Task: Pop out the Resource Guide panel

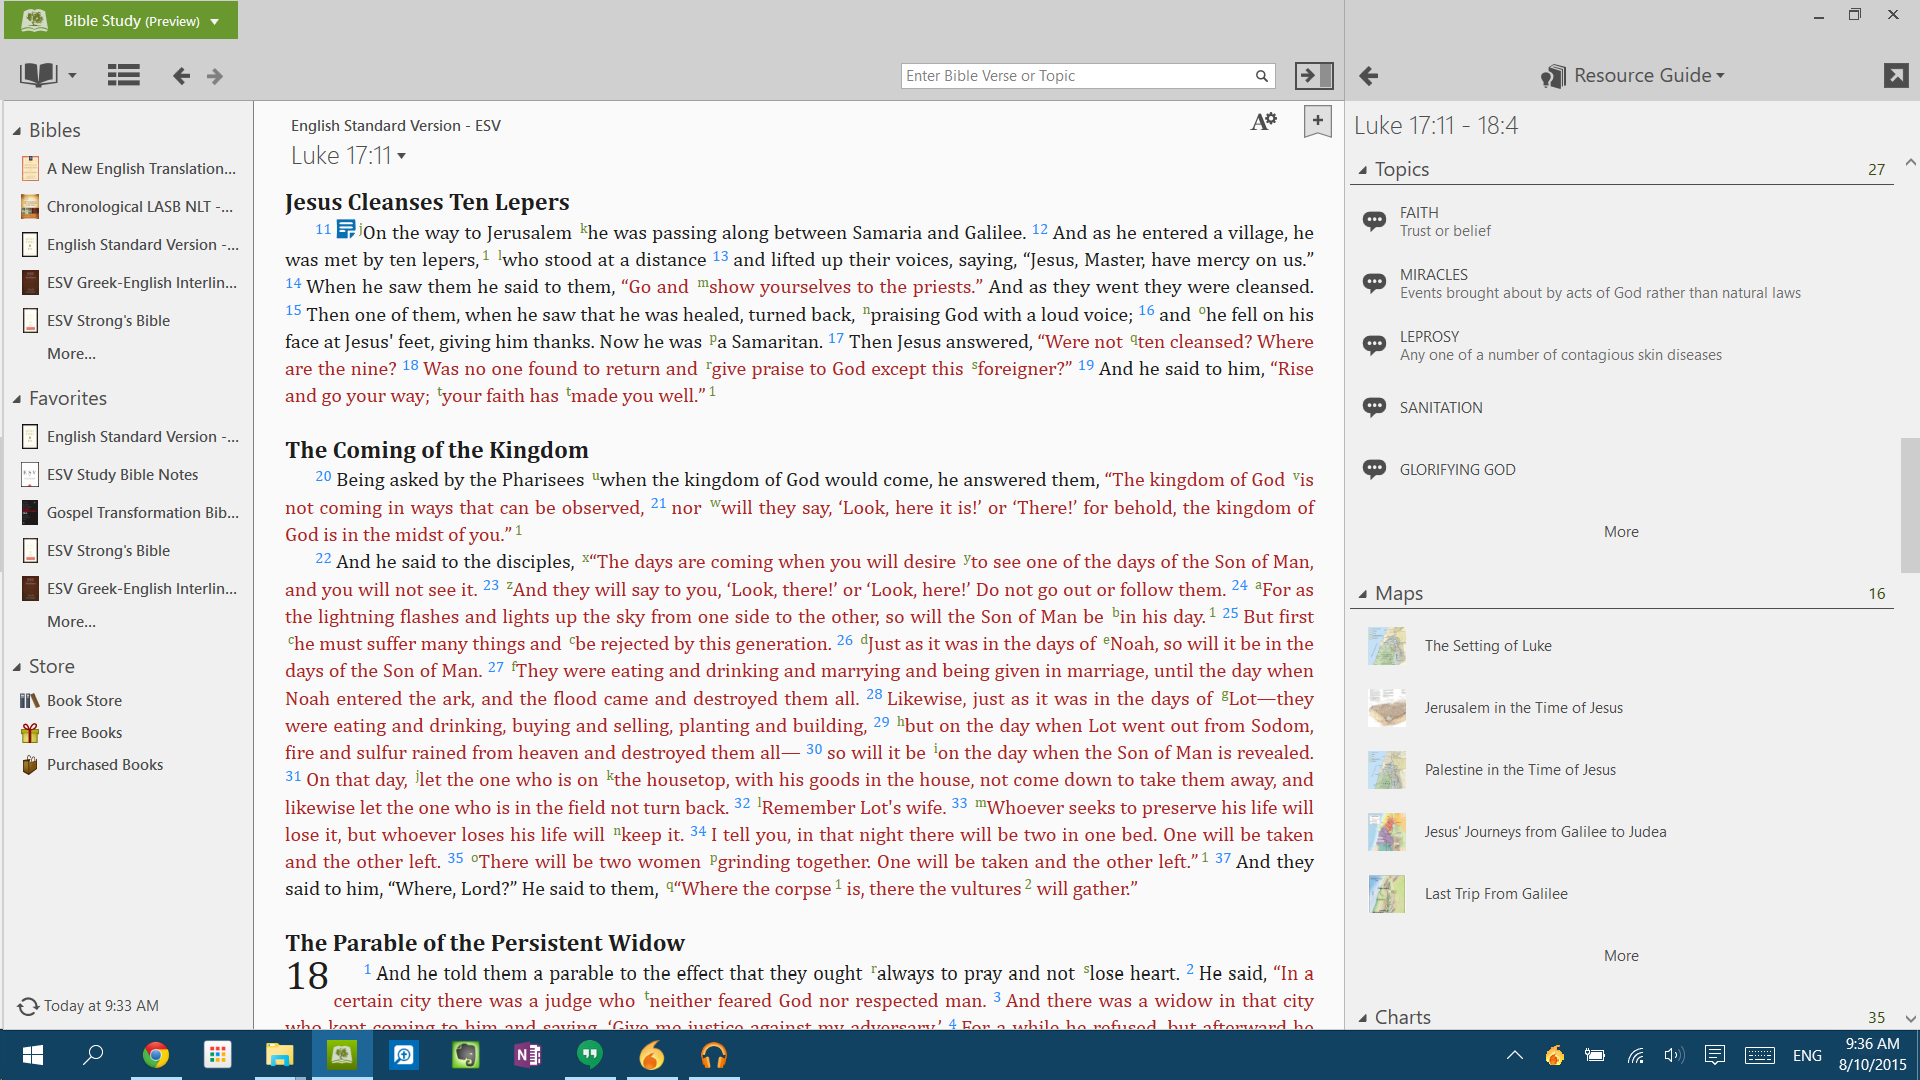Action: point(1896,75)
